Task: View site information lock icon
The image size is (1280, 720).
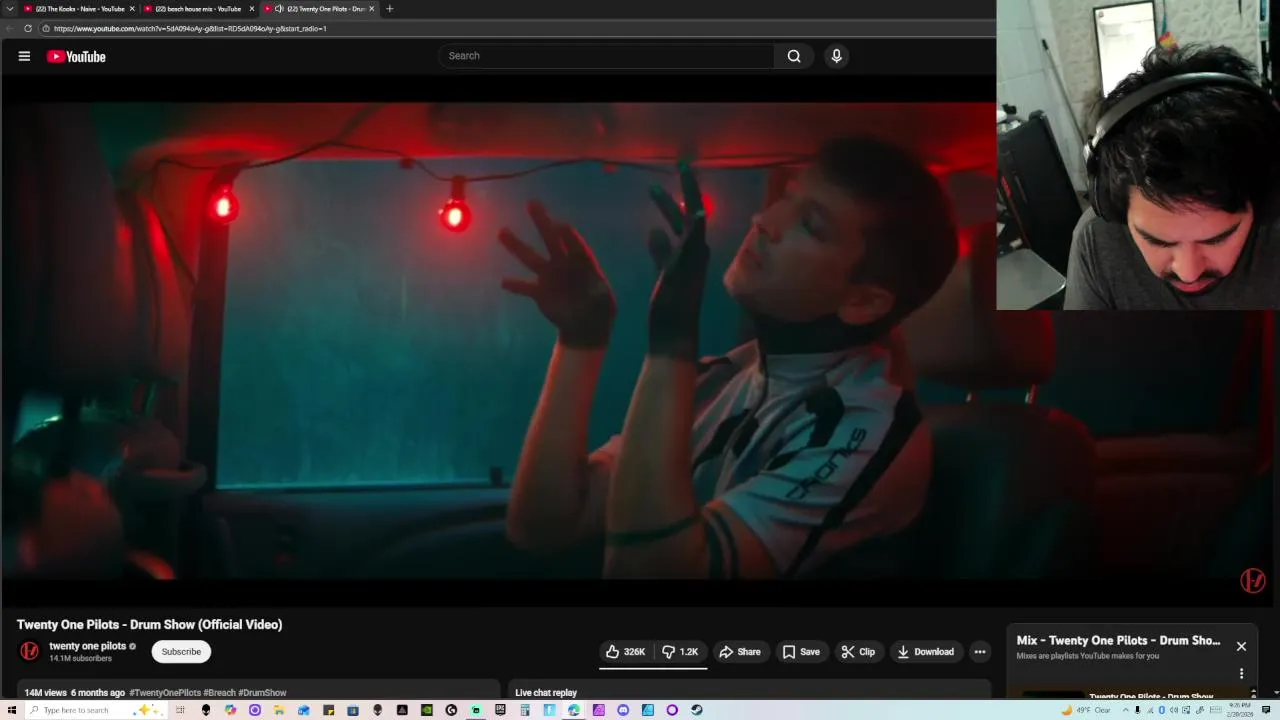Action: coord(46,28)
